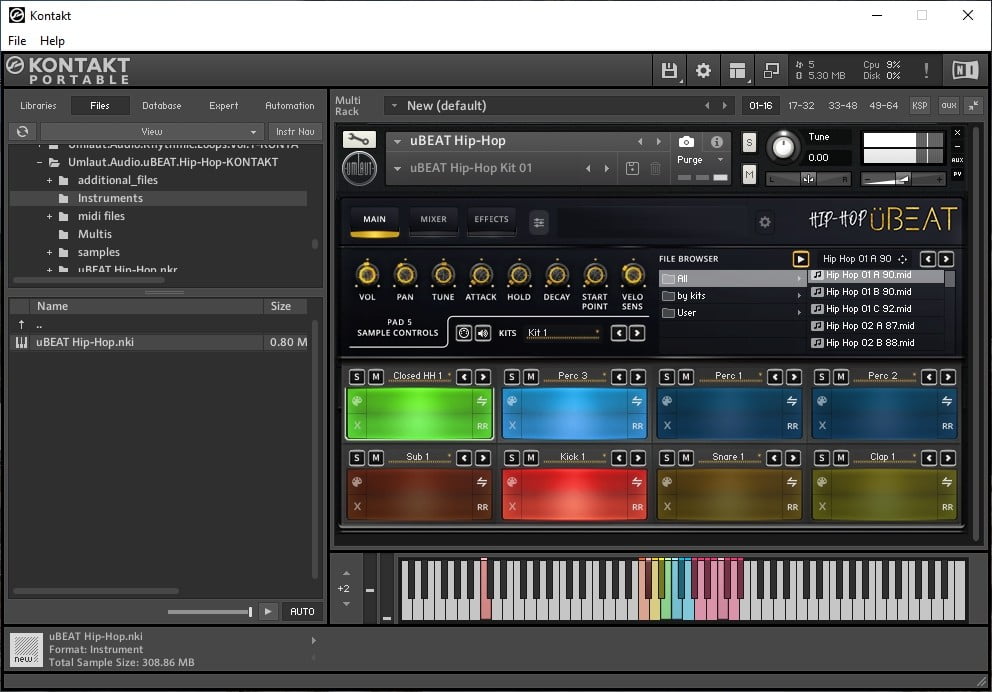This screenshot has width=992, height=692.
Task: Mute the Closed HH 1 pad
Action: point(376,377)
